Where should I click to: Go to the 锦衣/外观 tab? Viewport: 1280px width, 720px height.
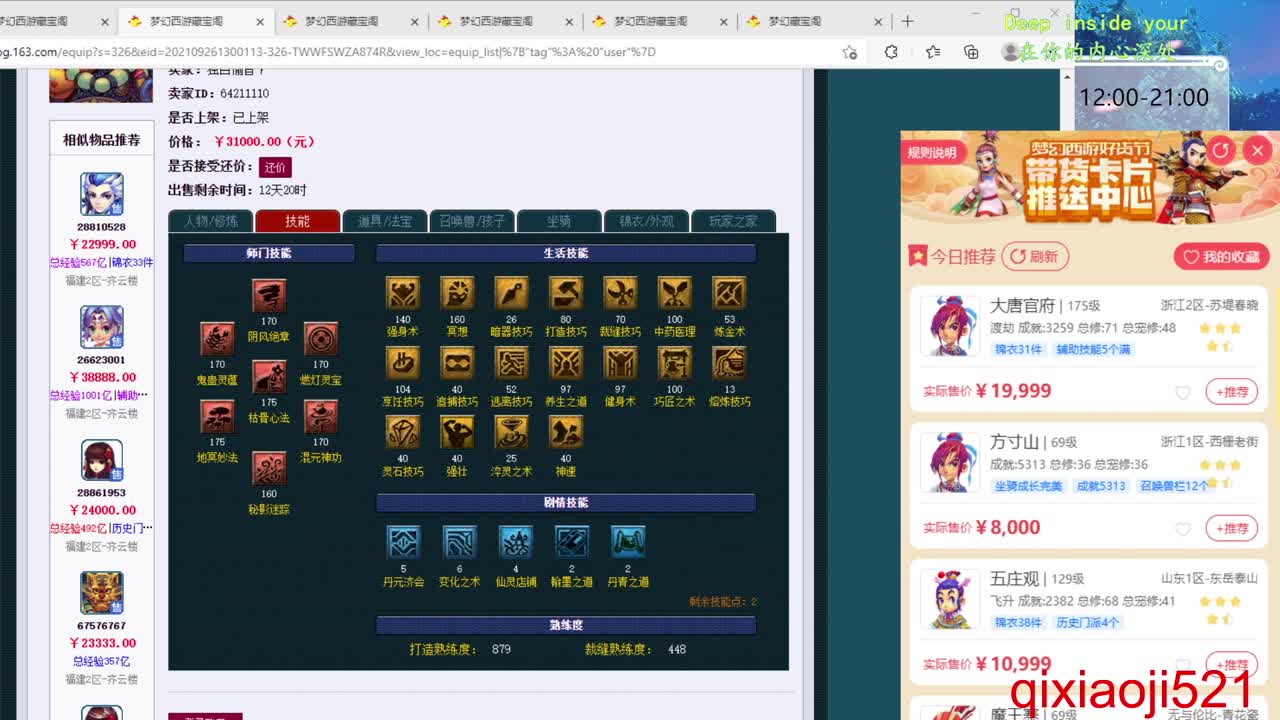pyautogui.click(x=646, y=221)
